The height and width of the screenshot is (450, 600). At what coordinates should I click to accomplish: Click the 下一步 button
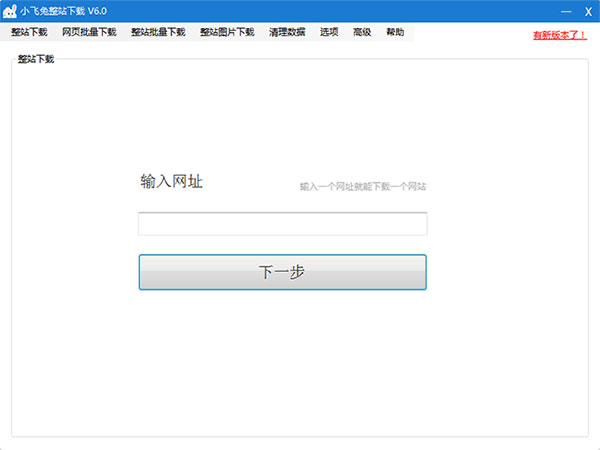click(x=283, y=272)
